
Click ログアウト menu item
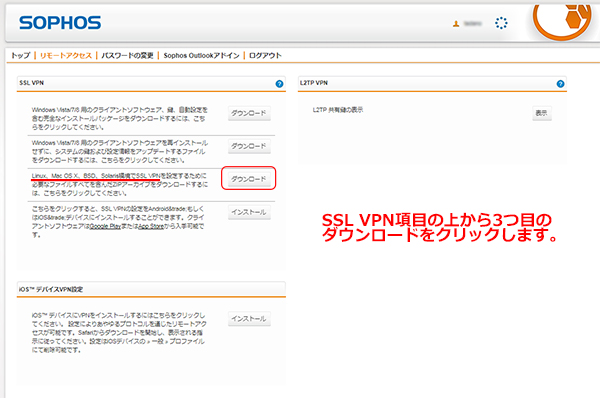[x=265, y=55]
